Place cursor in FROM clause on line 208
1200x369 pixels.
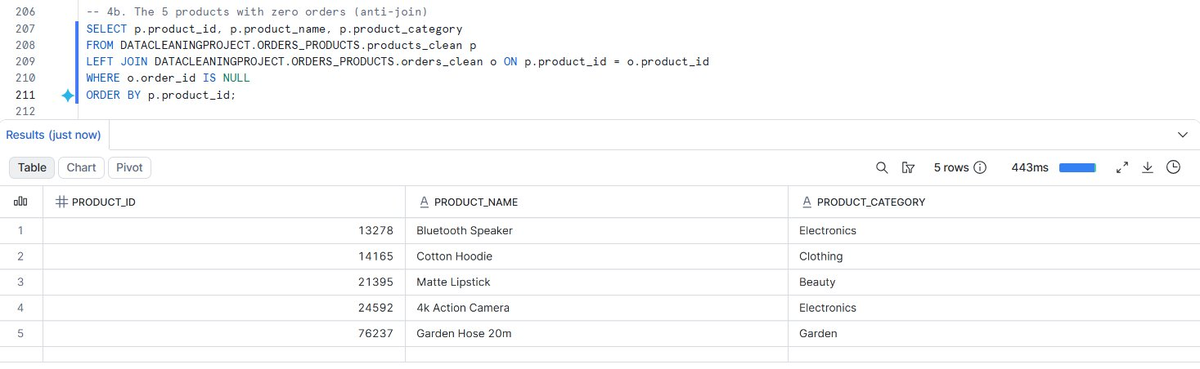tap(281, 46)
